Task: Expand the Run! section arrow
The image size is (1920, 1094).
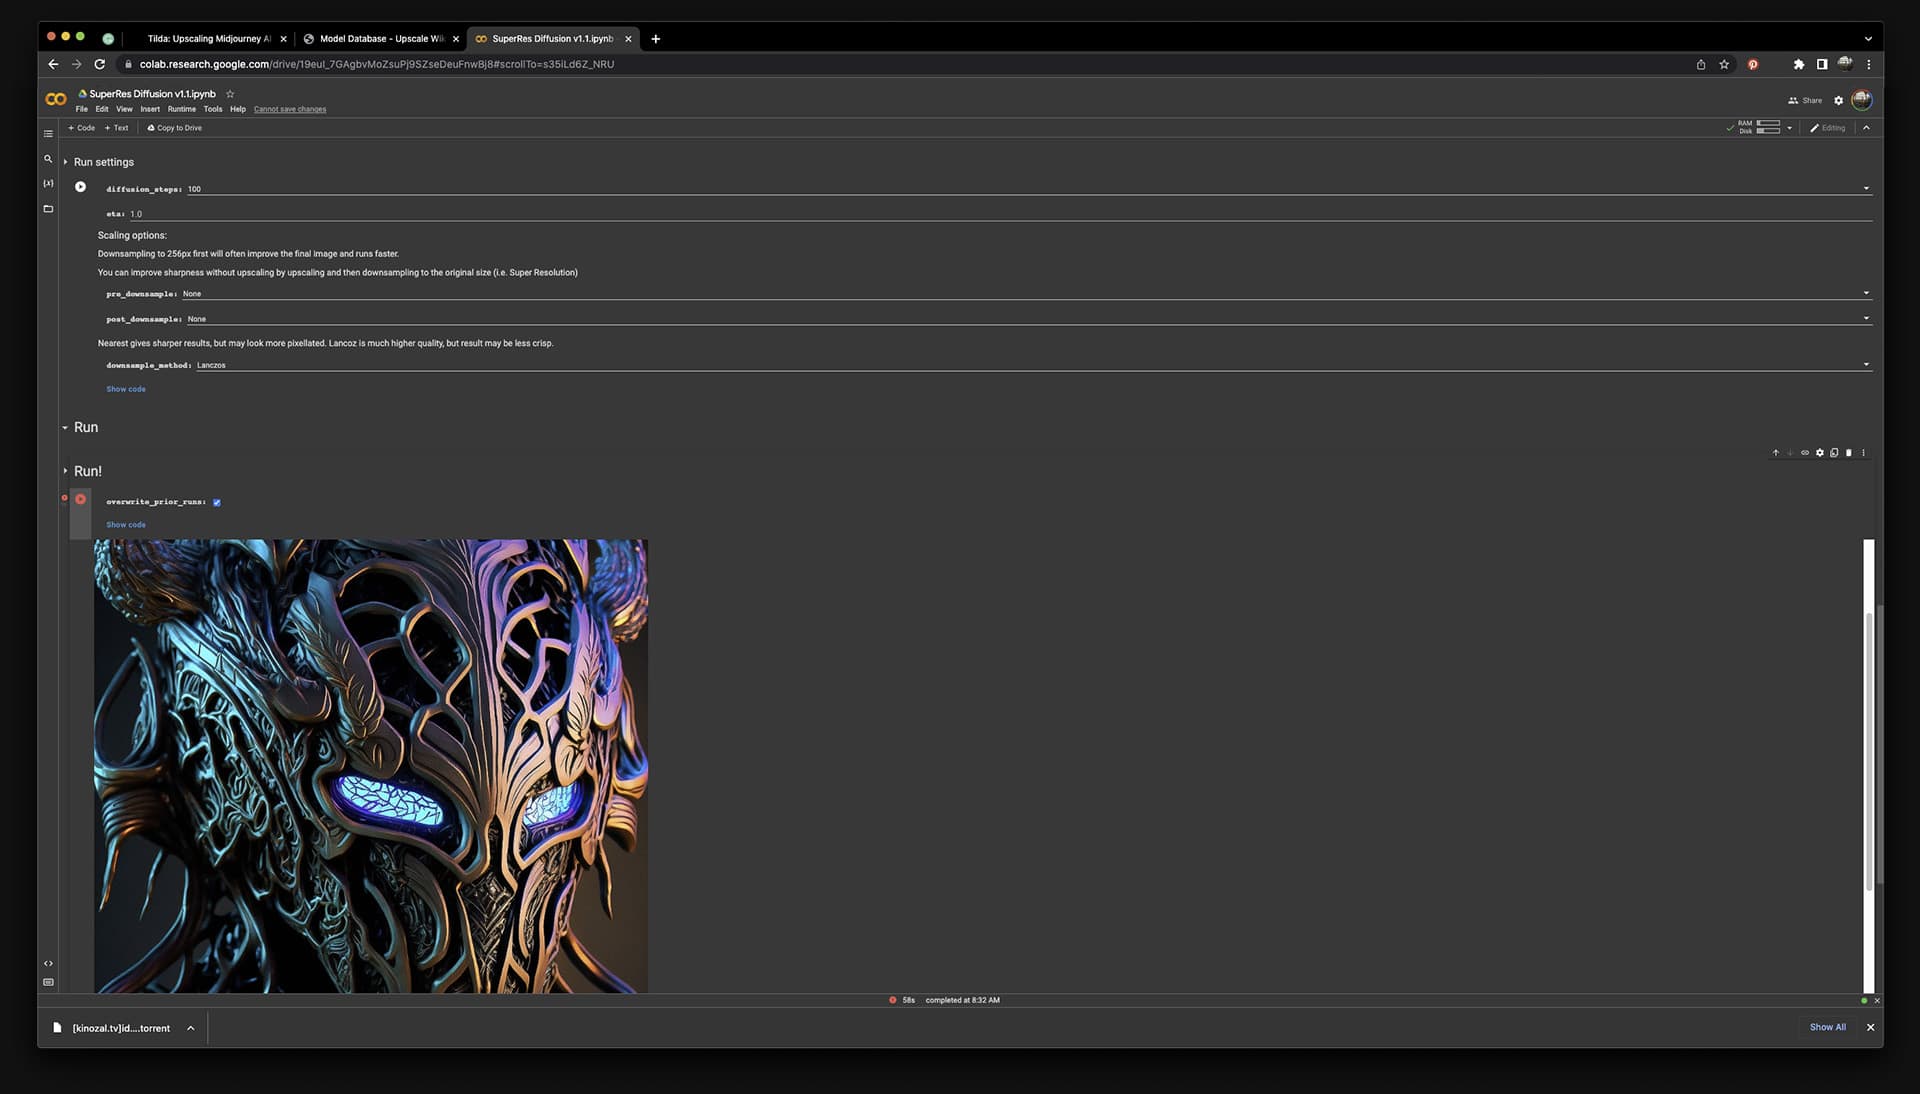Action: (65, 471)
